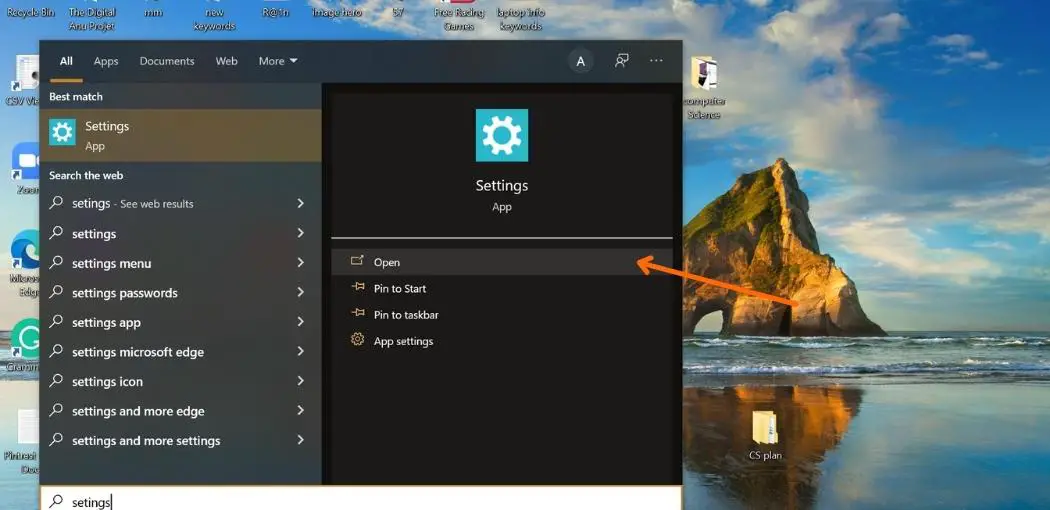Click the feedback person icon in search header
Image resolution: width=1050 pixels, height=510 pixels.
622,61
